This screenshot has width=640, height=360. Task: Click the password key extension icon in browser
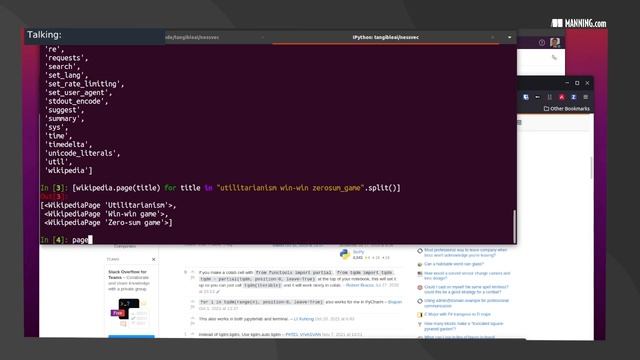click(538, 97)
